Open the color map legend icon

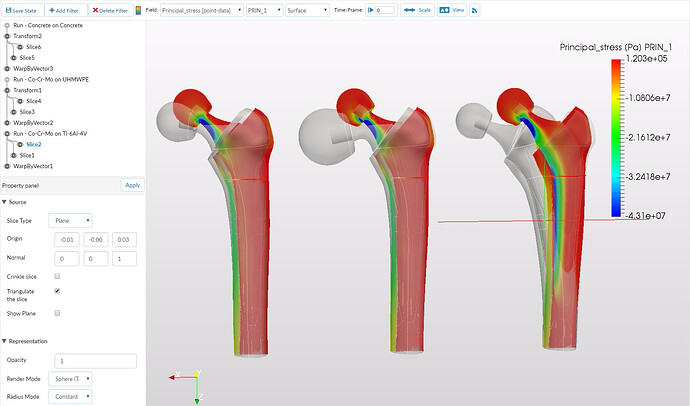(138, 10)
